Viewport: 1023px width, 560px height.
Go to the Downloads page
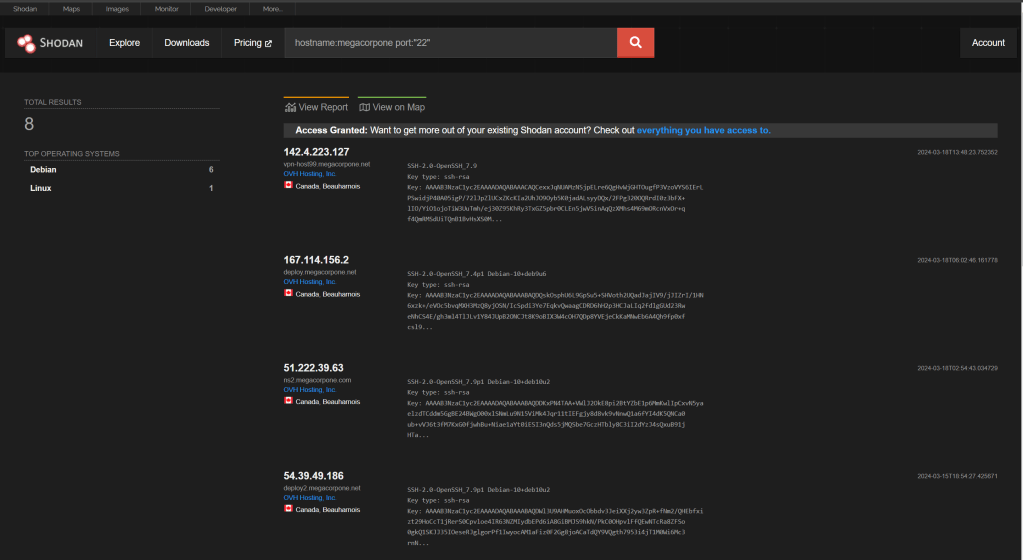point(187,43)
